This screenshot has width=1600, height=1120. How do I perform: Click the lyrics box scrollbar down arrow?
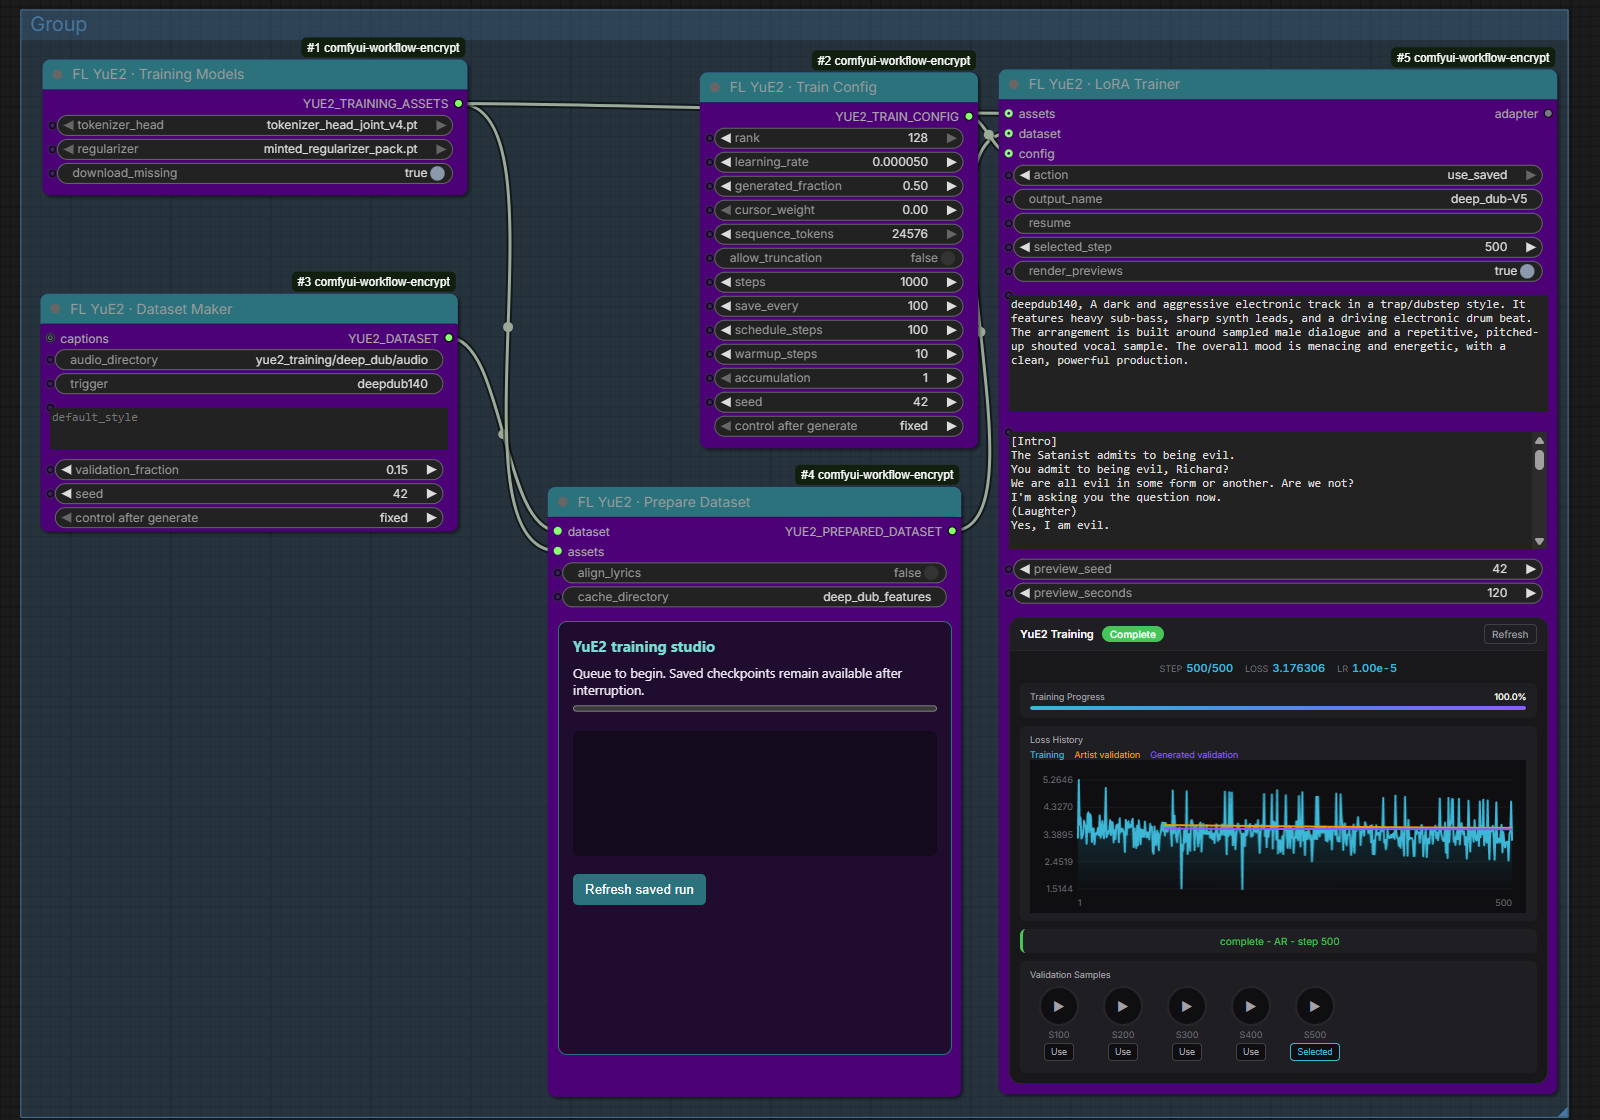pos(1539,541)
